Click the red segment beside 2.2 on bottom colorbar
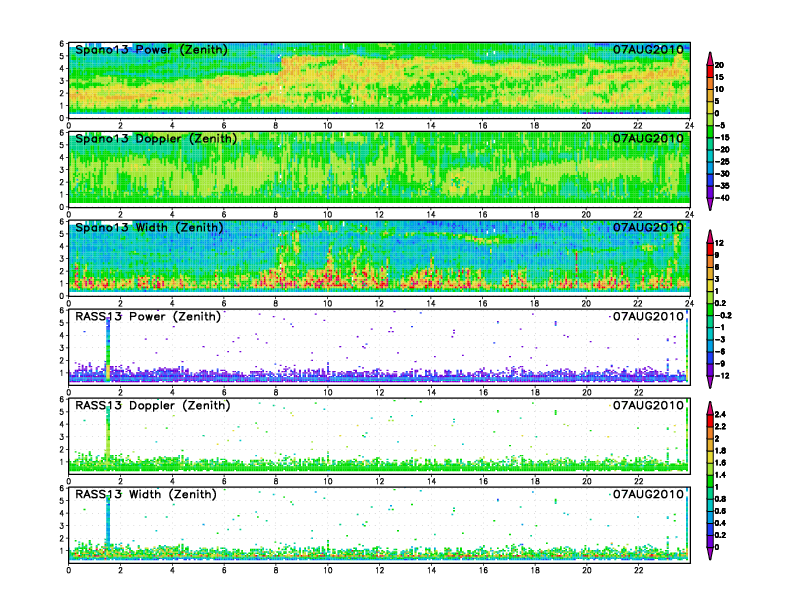 point(710,420)
